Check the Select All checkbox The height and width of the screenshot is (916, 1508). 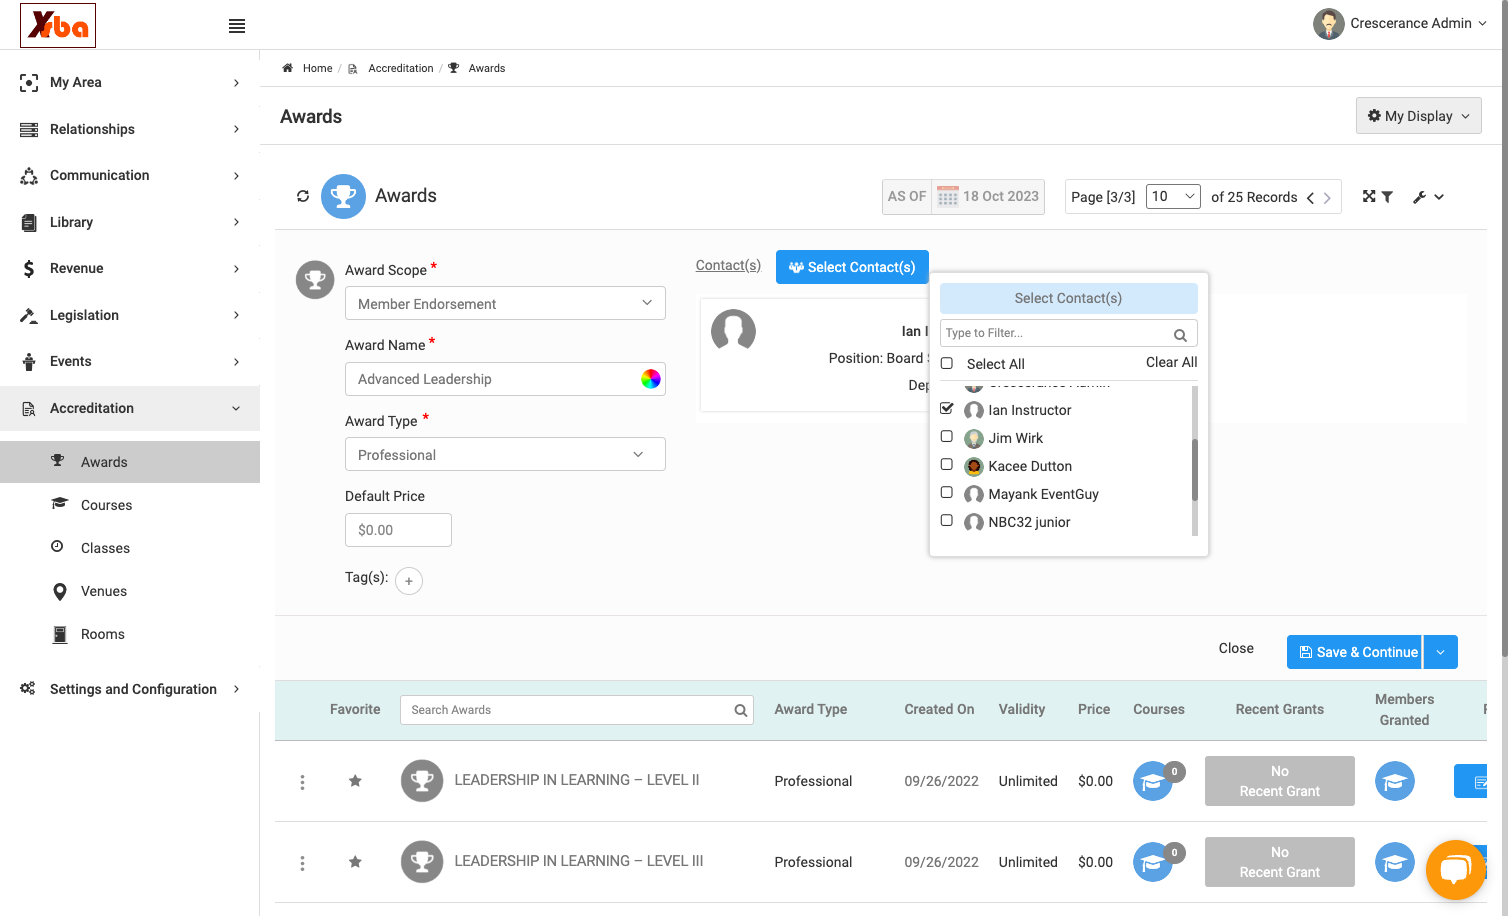pyautogui.click(x=947, y=363)
